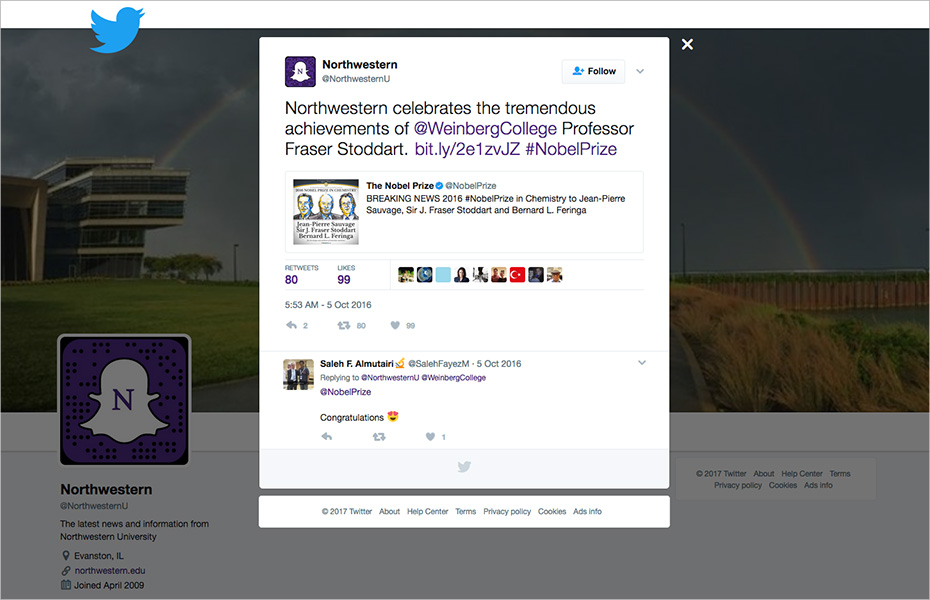
Task: Open Help Center in the dimmed page footer
Action: point(802,474)
